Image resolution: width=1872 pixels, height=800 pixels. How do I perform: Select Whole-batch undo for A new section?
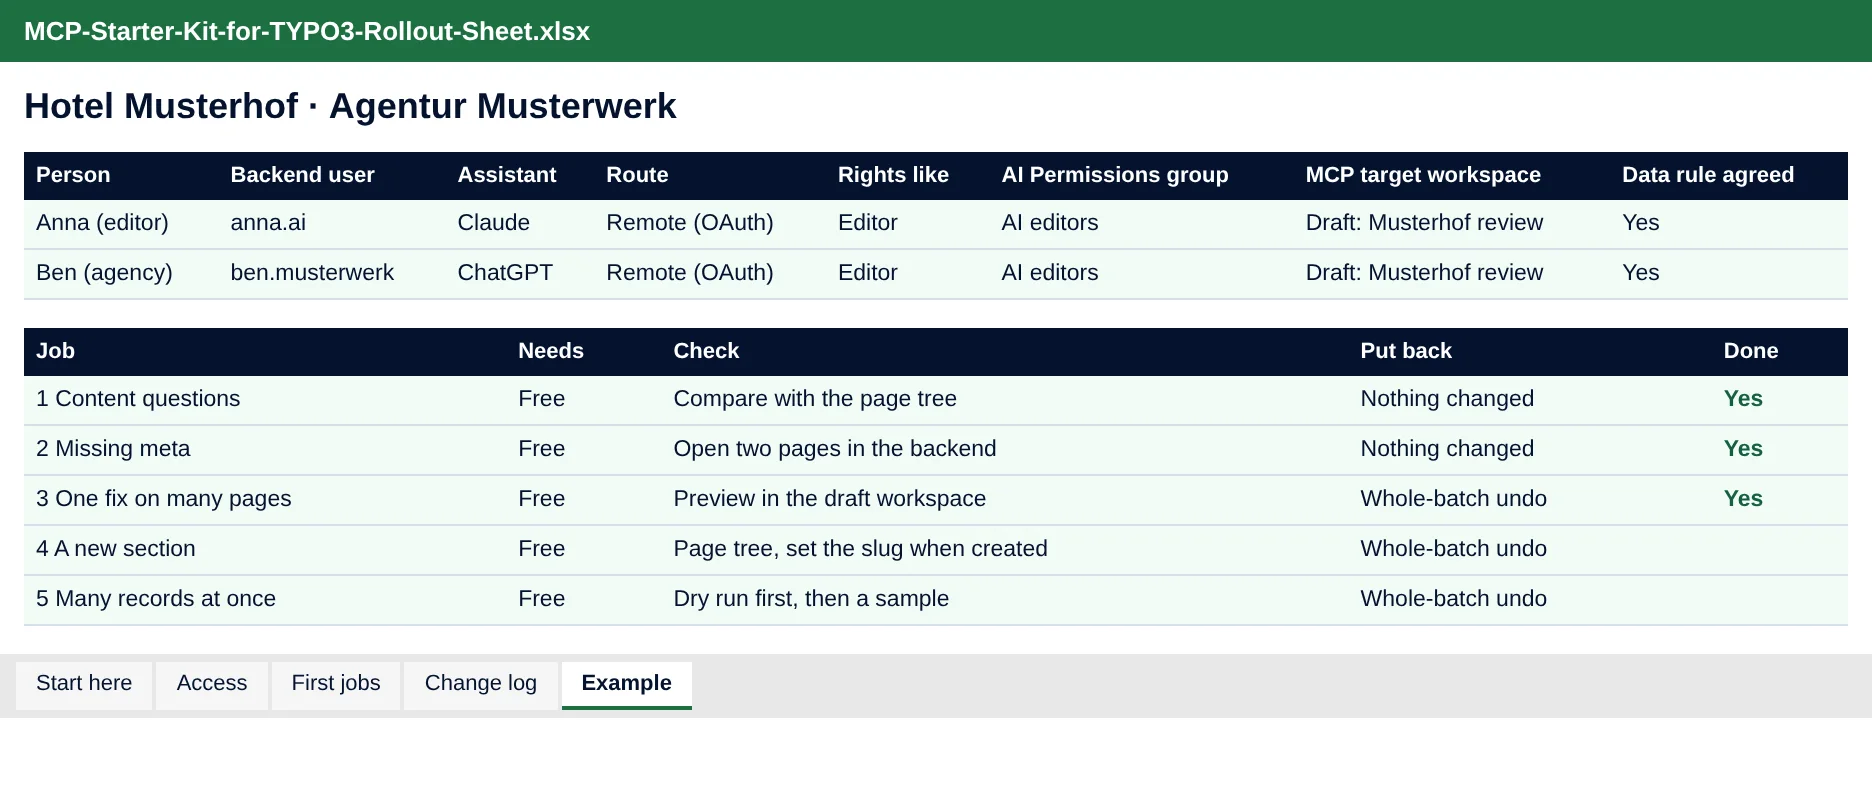tap(1453, 549)
